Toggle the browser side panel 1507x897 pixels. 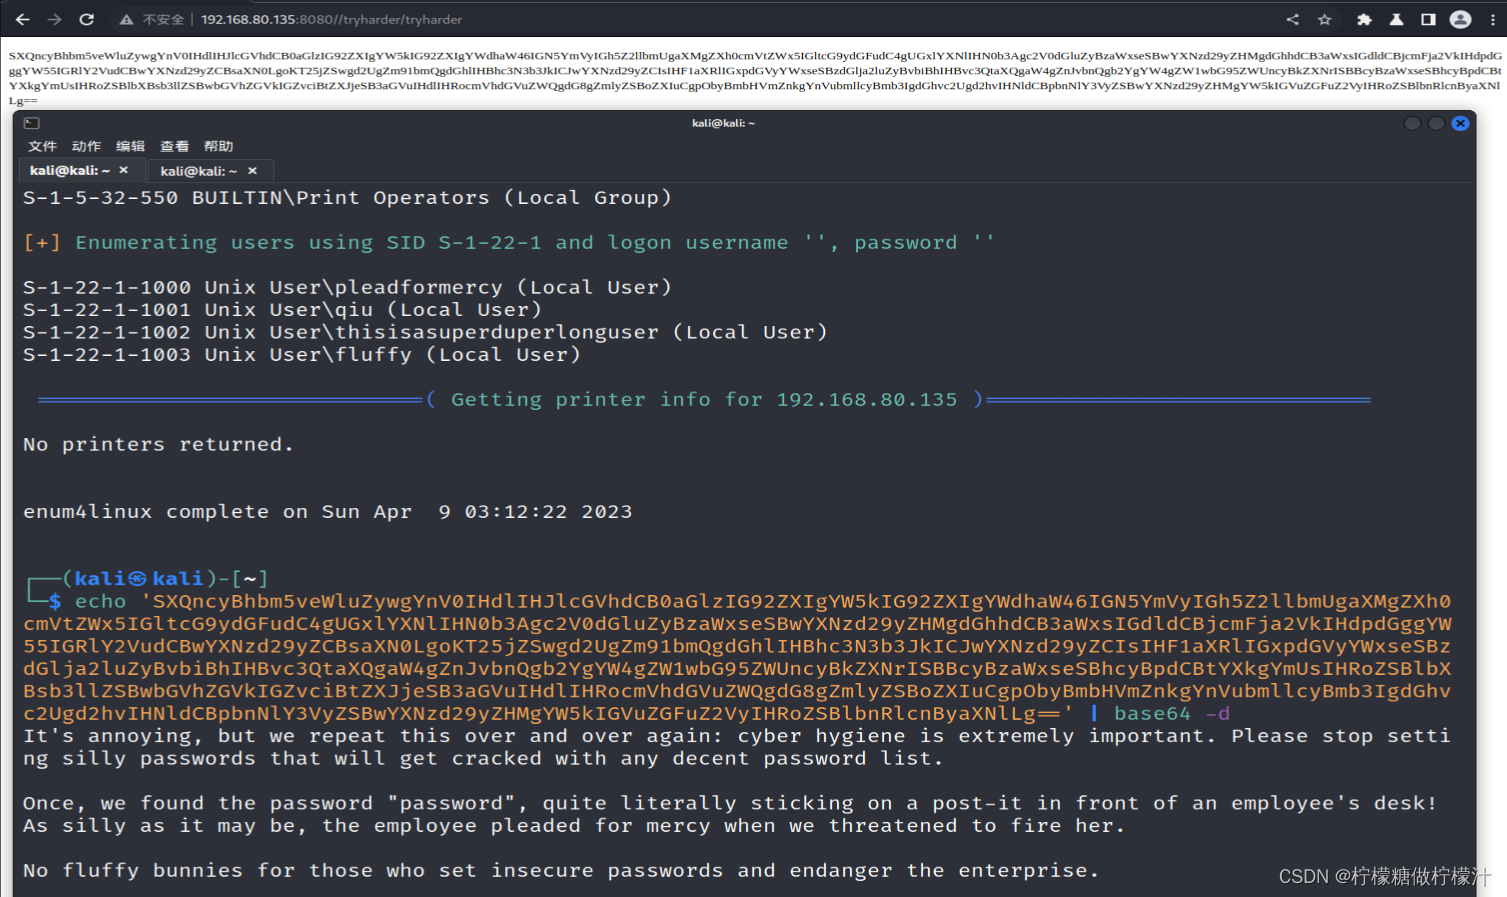[1428, 19]
